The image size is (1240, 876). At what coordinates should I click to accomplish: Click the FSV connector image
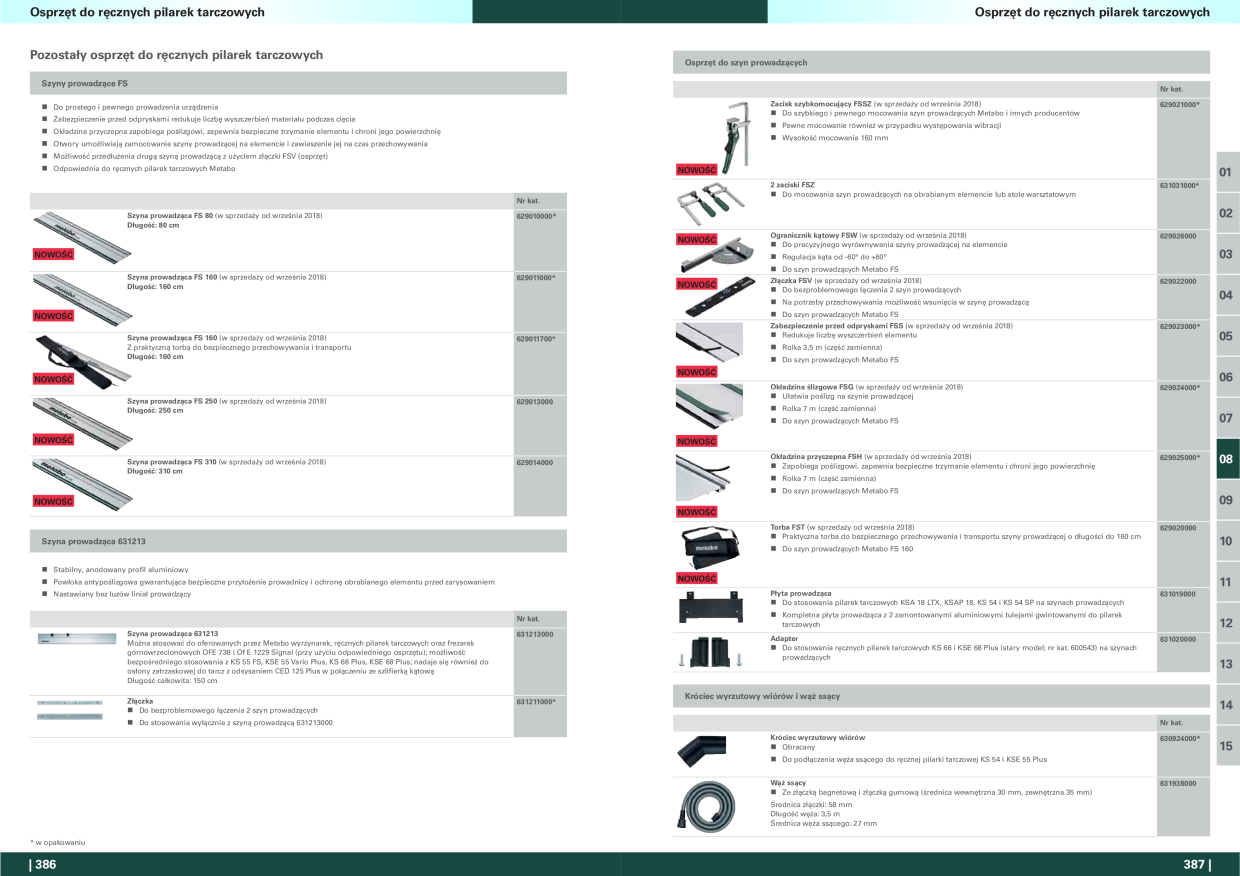(720, 299)
